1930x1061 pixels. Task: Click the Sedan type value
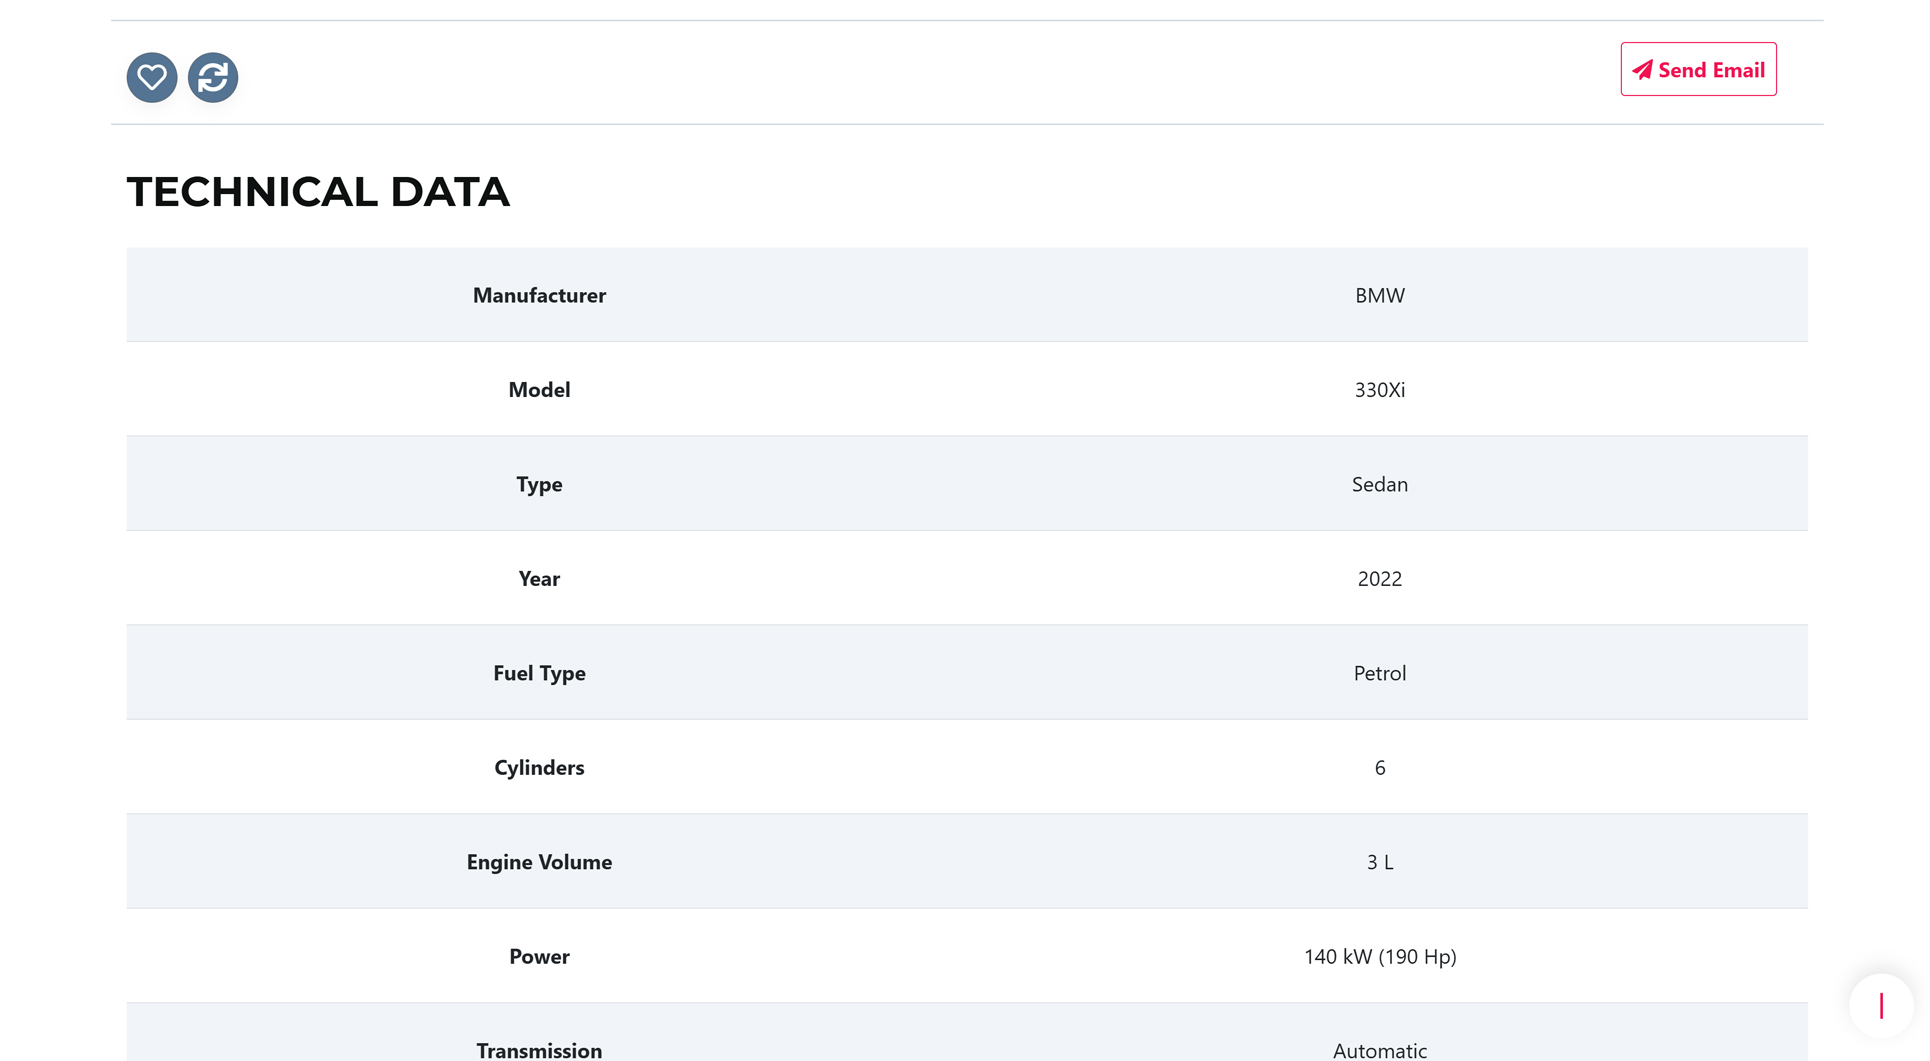pyautogui.click(x=1379, y=484)
